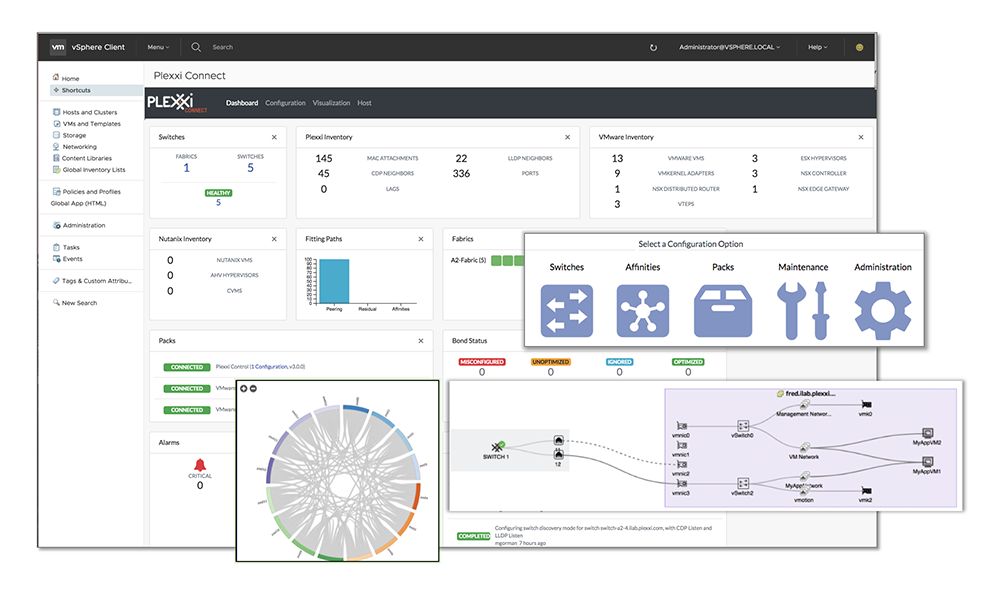Open the Menu dropdown in the top bar
Image resolution: width=1000 pixels, height=594 pixels.
[156, 47]
